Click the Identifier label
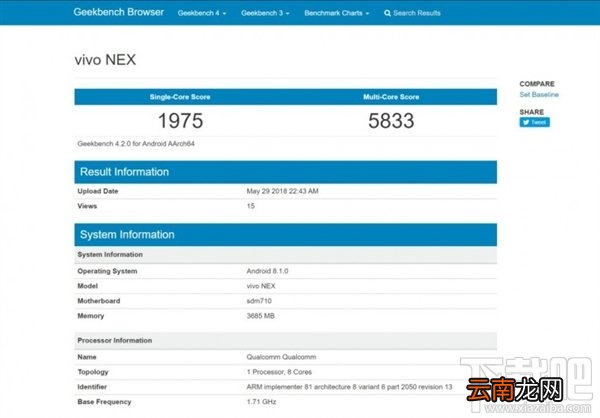 [92, 387]
